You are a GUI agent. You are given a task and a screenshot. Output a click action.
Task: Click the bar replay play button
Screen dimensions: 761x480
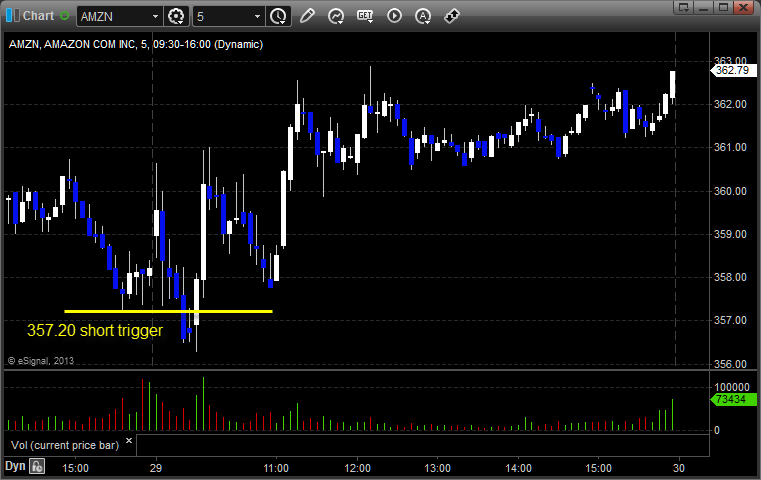(394, 16)
